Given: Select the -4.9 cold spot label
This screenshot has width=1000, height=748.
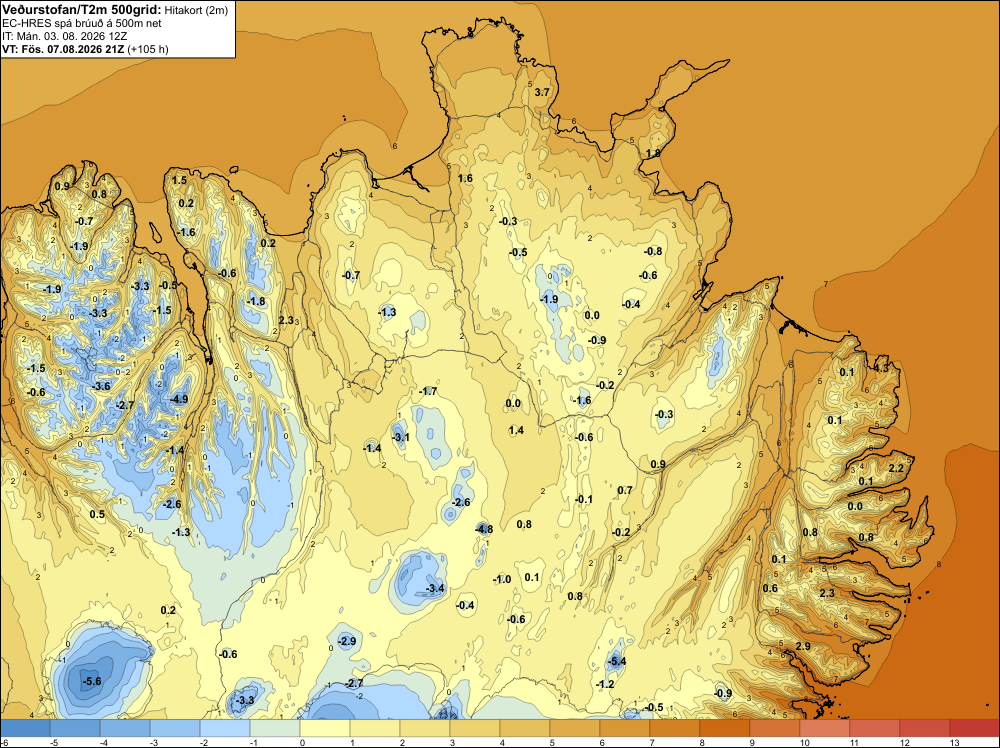Looking at the screenshot, I should coord(179,399).
